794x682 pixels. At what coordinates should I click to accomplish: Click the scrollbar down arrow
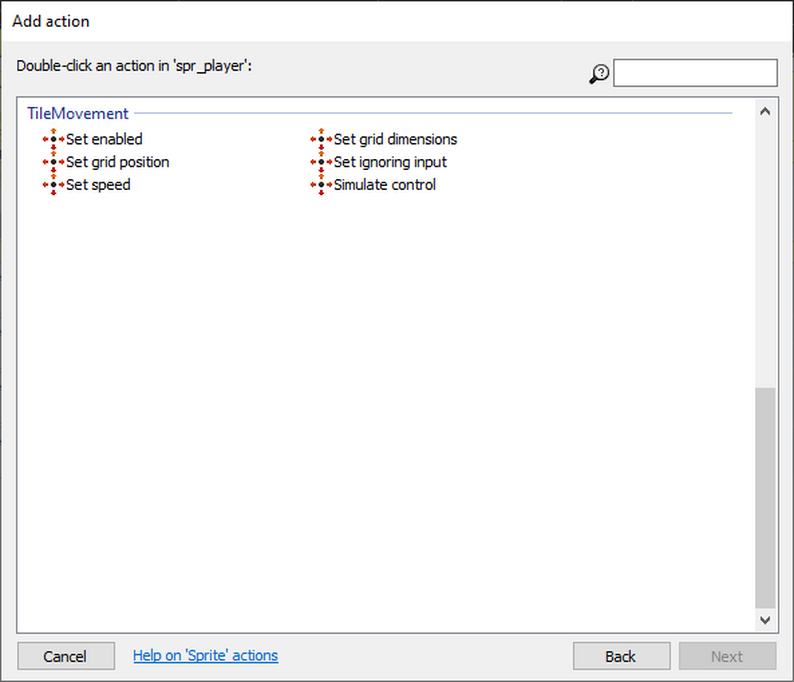[765, 620]
